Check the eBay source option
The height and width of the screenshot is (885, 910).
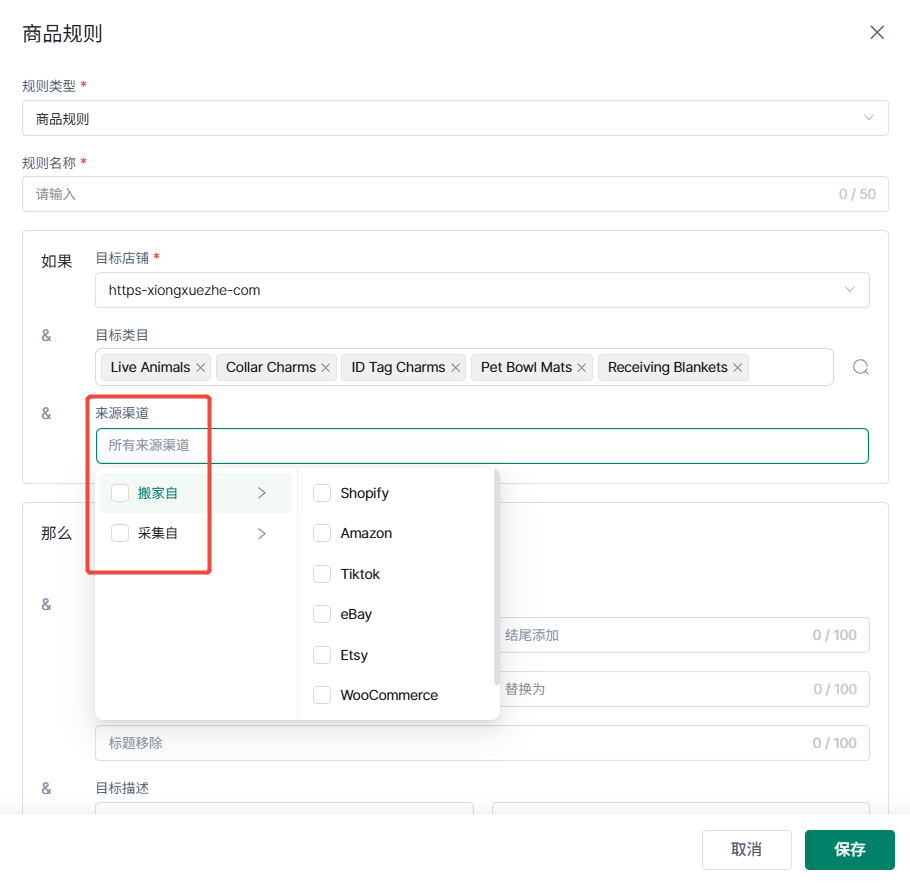[322, 613]
